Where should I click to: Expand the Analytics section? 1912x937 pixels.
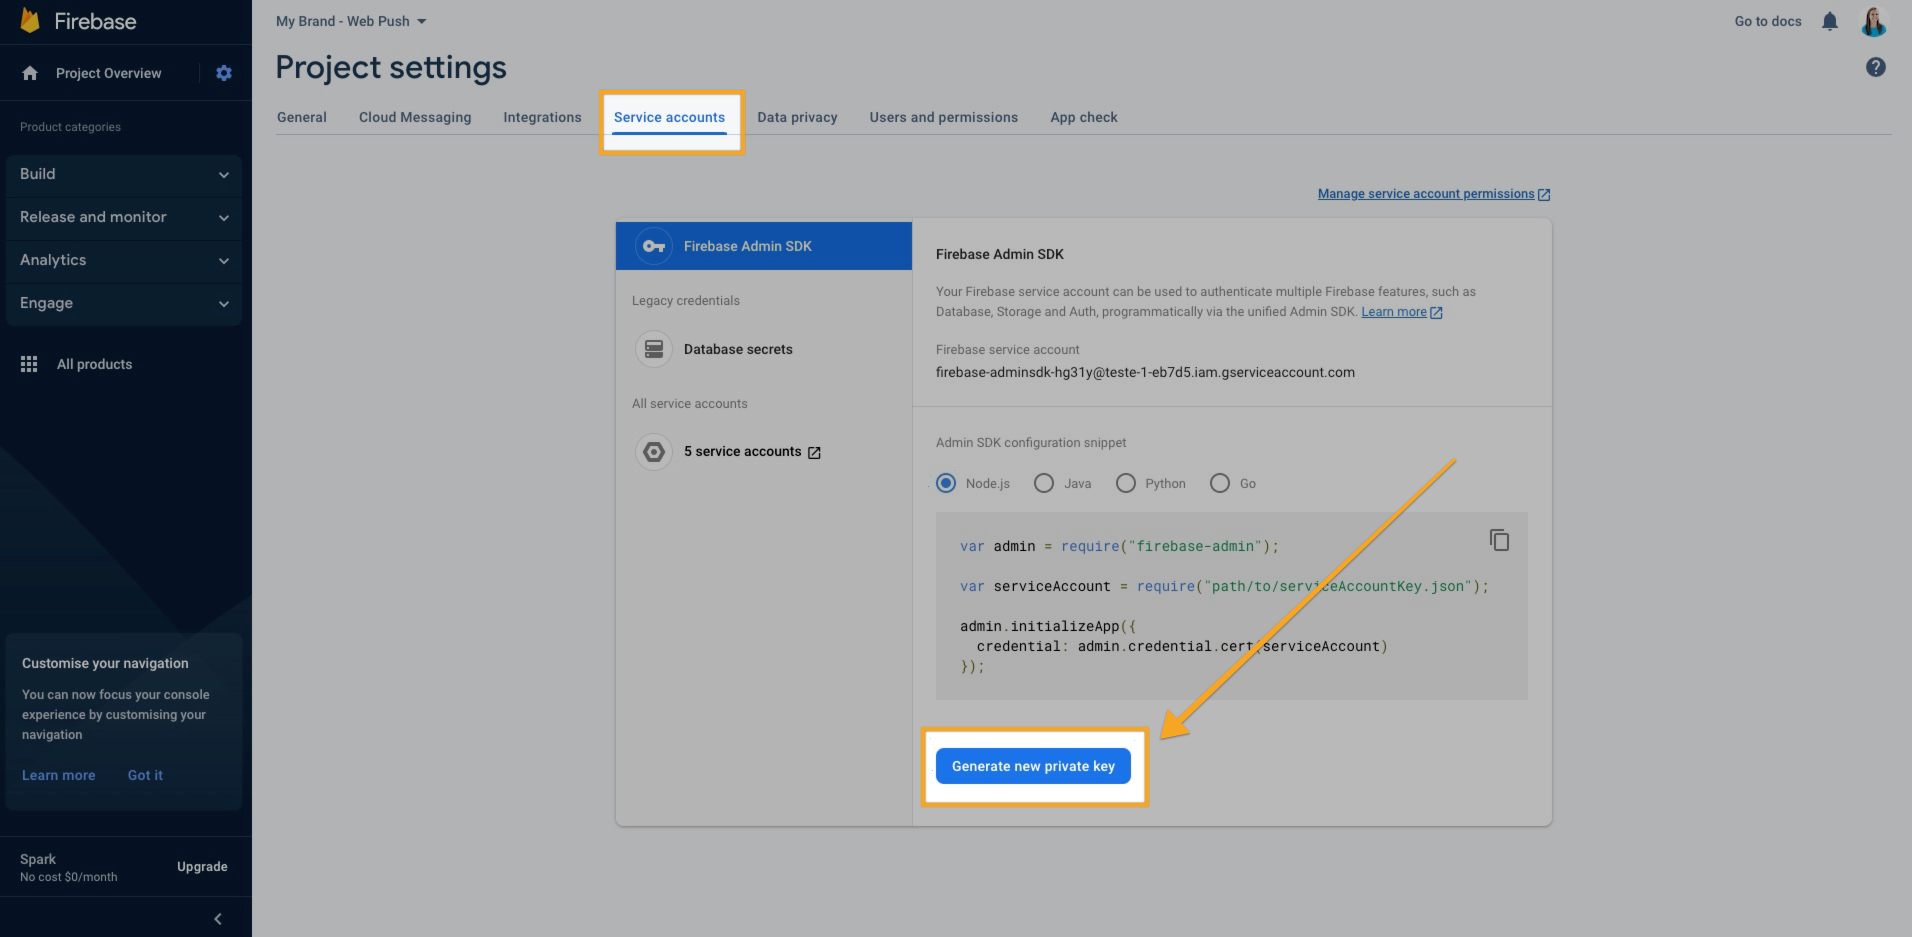coord(123,260)
